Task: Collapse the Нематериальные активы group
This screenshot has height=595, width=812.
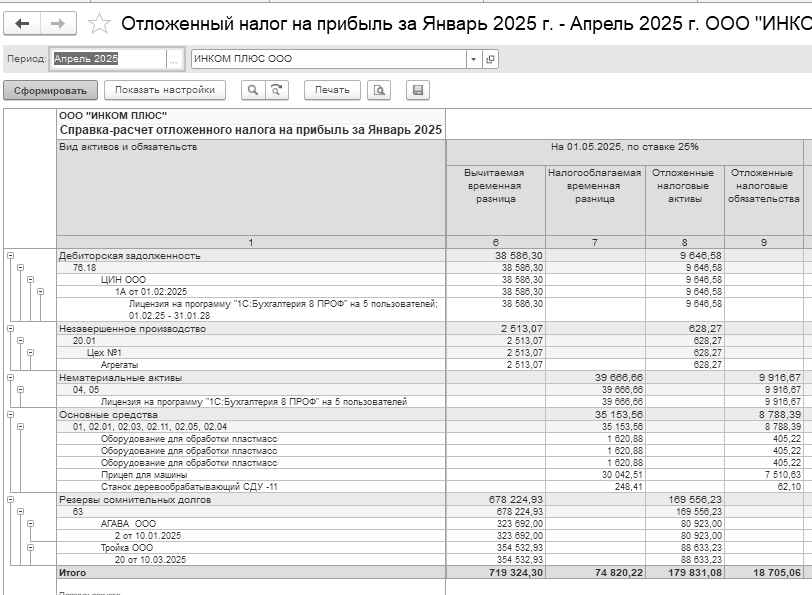Action: coord(10,378)
